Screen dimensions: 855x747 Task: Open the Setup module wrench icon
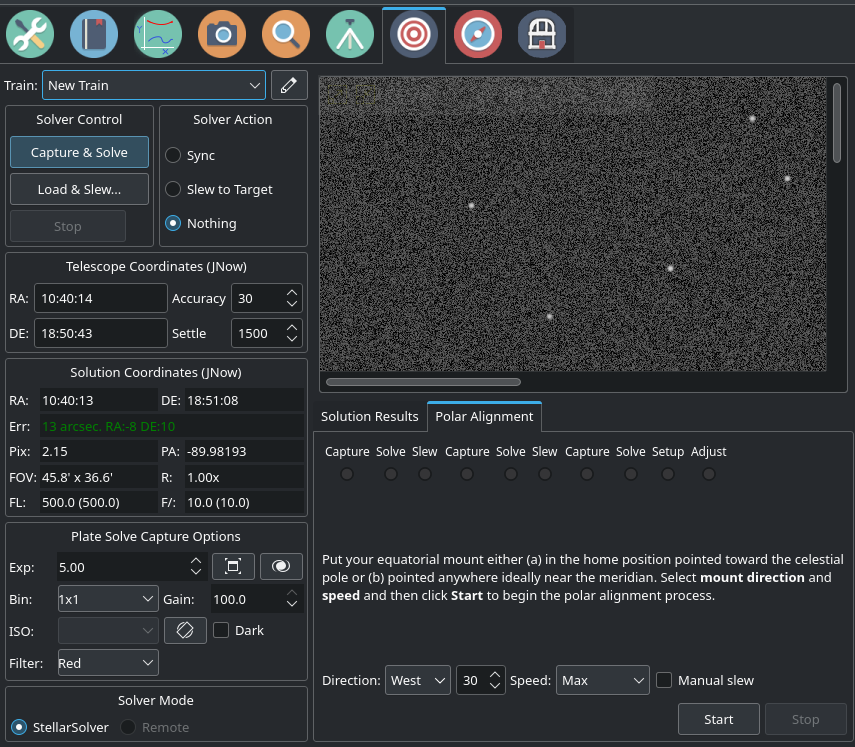click(30, 34)
